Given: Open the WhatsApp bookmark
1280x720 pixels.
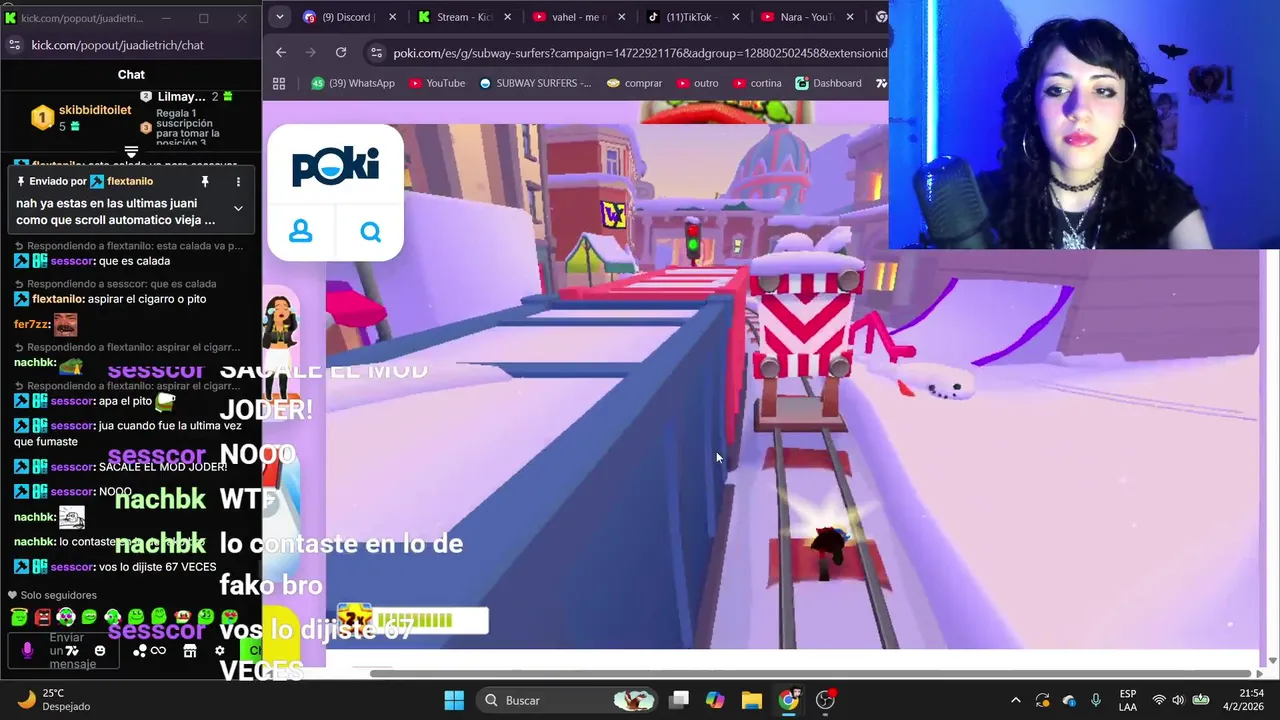Looking at the screenshot, I should coord(352,83).
